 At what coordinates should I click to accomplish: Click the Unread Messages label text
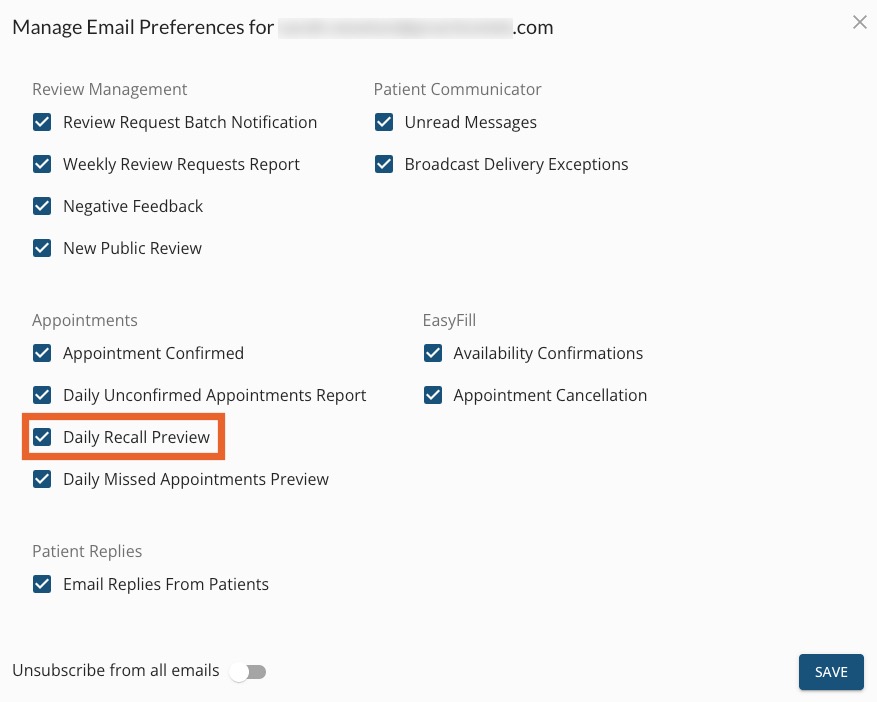pyautogui.click(x=470, y=122)
